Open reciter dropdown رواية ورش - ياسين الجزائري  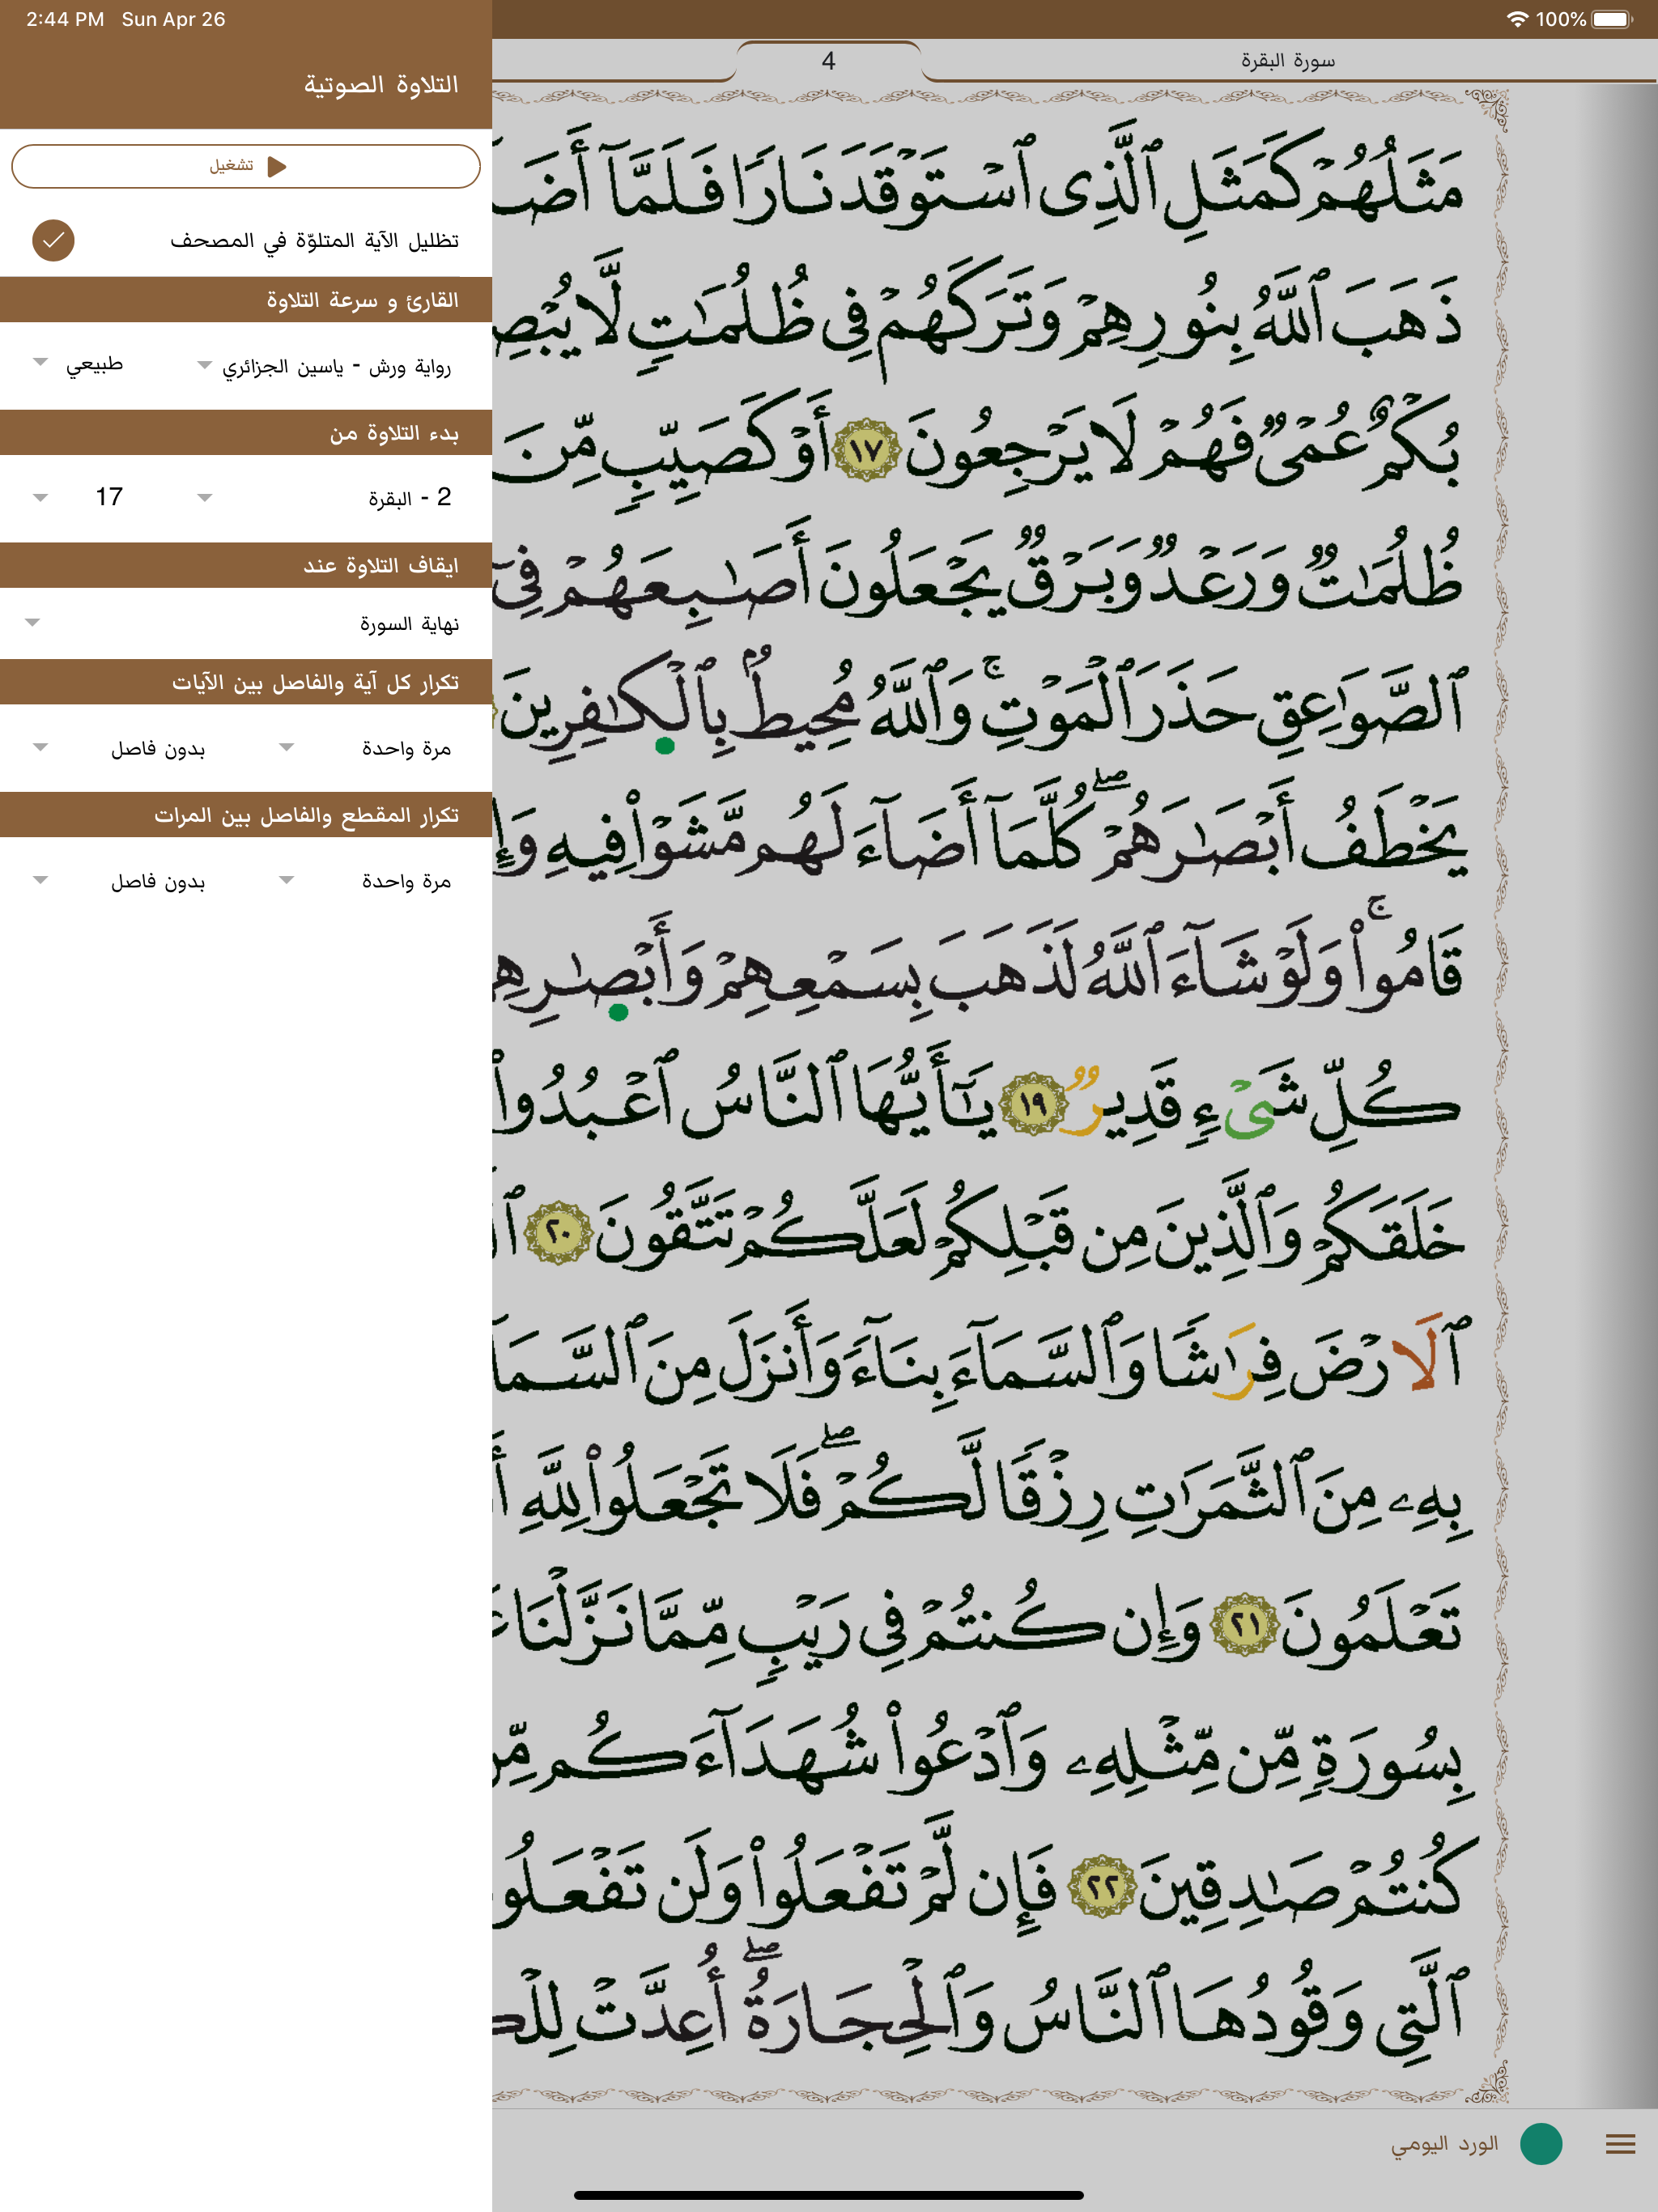click(324, 367)
